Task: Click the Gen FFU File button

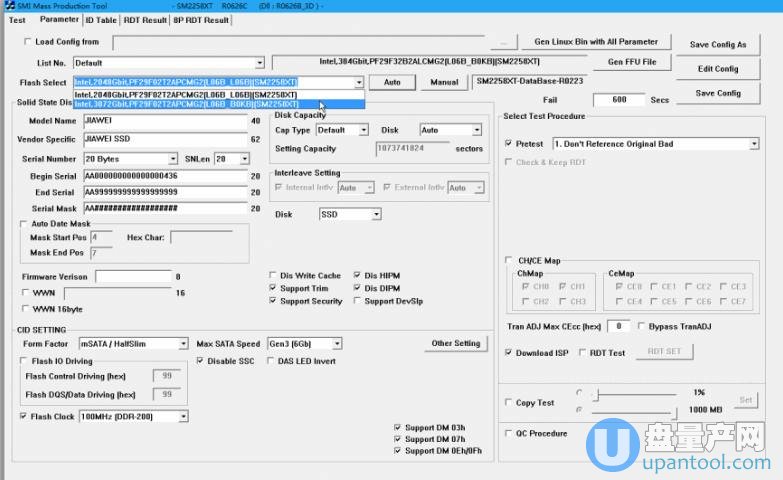Action: coord(631,62)
